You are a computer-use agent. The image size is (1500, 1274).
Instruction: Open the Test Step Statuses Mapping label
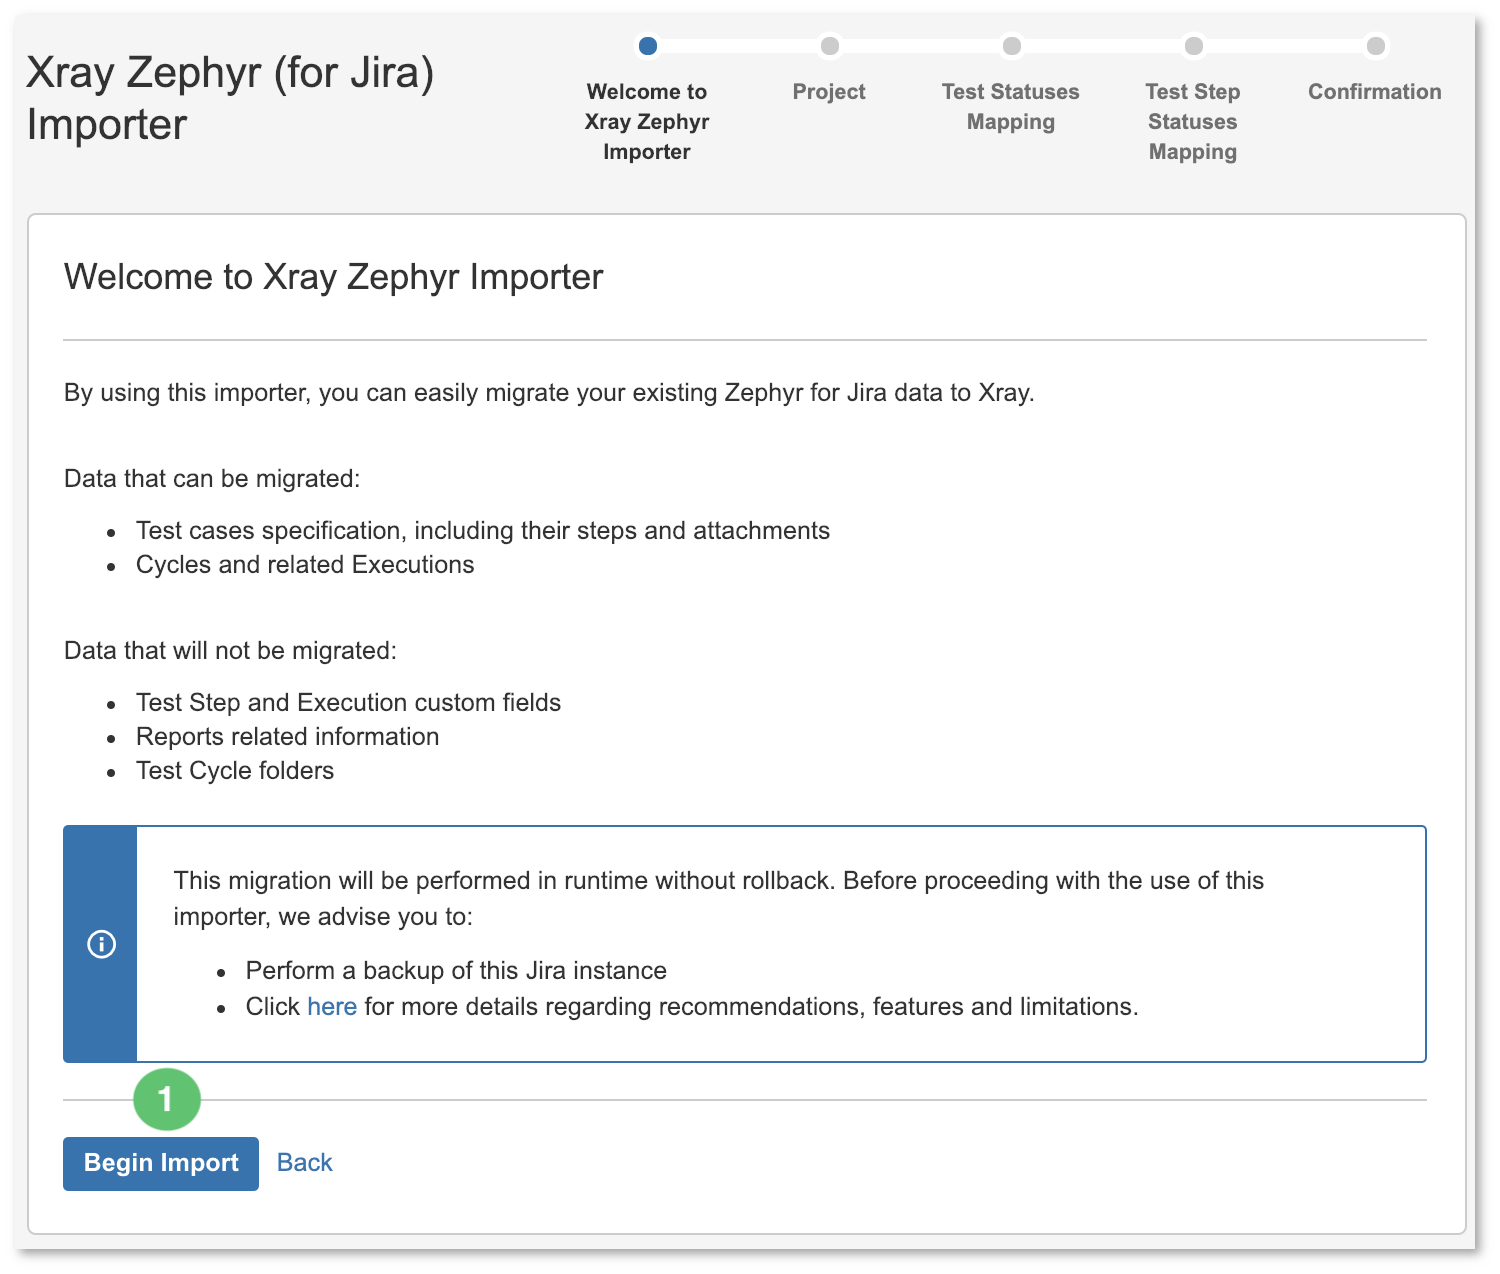coord(1193,122)
